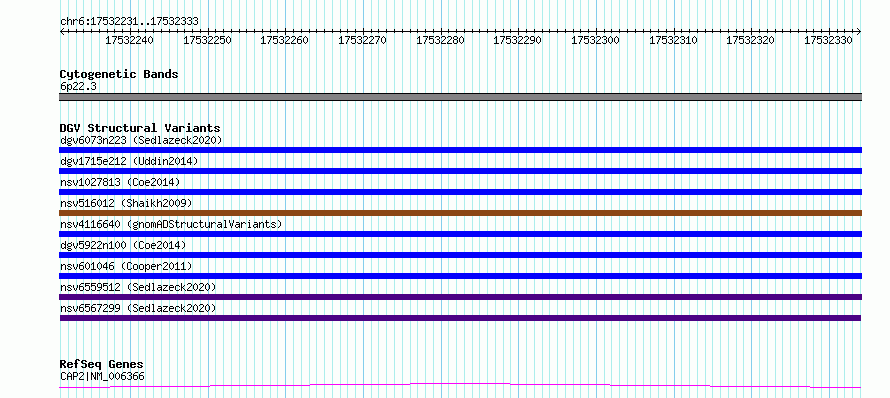Select the blue bar under dgv1715e212

point(460,171)
